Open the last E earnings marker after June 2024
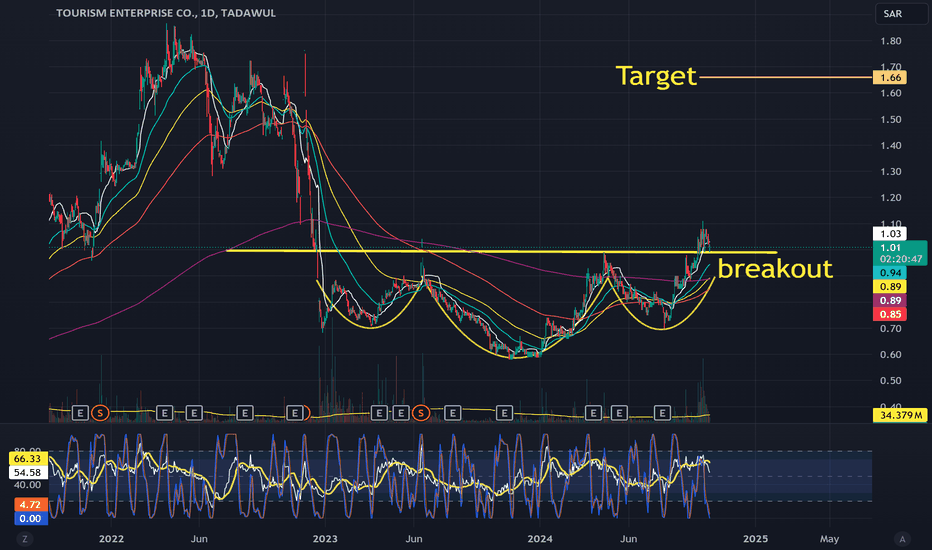This screenshot has height=550, width=932. pos(663,413)
